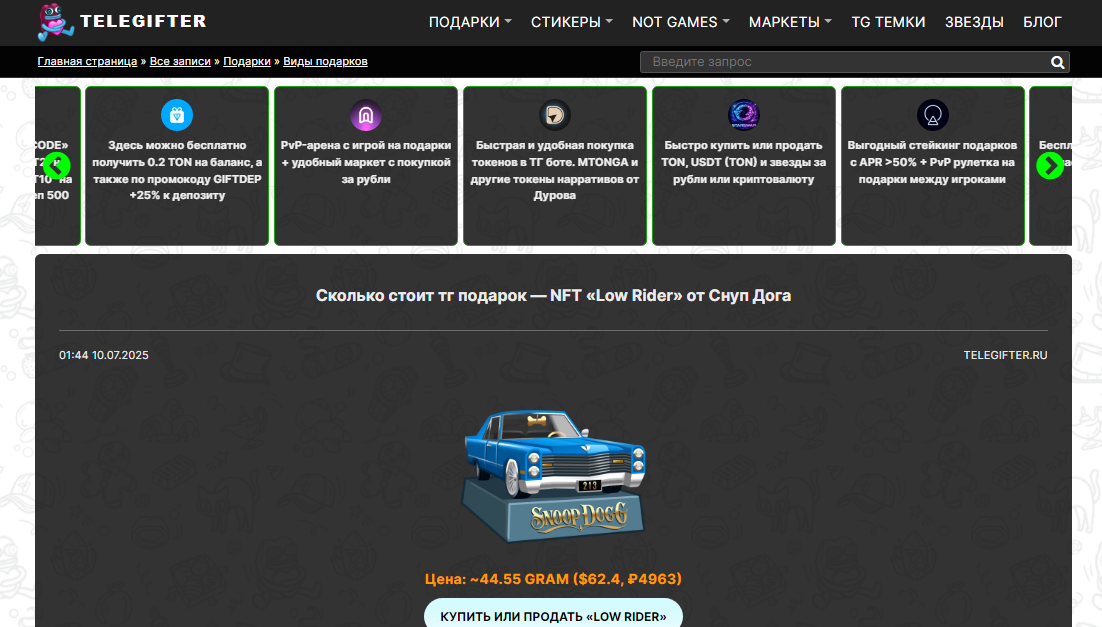Click the search magnifier icon

tap(1058, 62)
